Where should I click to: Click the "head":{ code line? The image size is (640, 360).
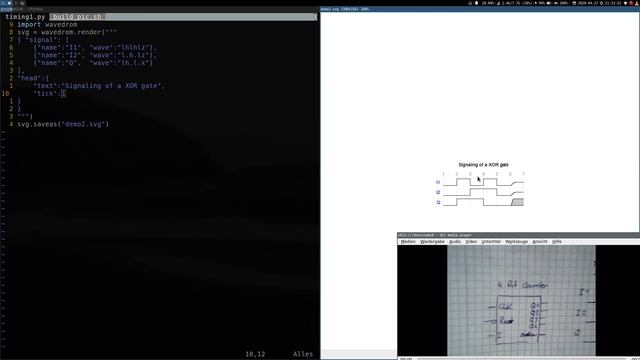(33, 78)
